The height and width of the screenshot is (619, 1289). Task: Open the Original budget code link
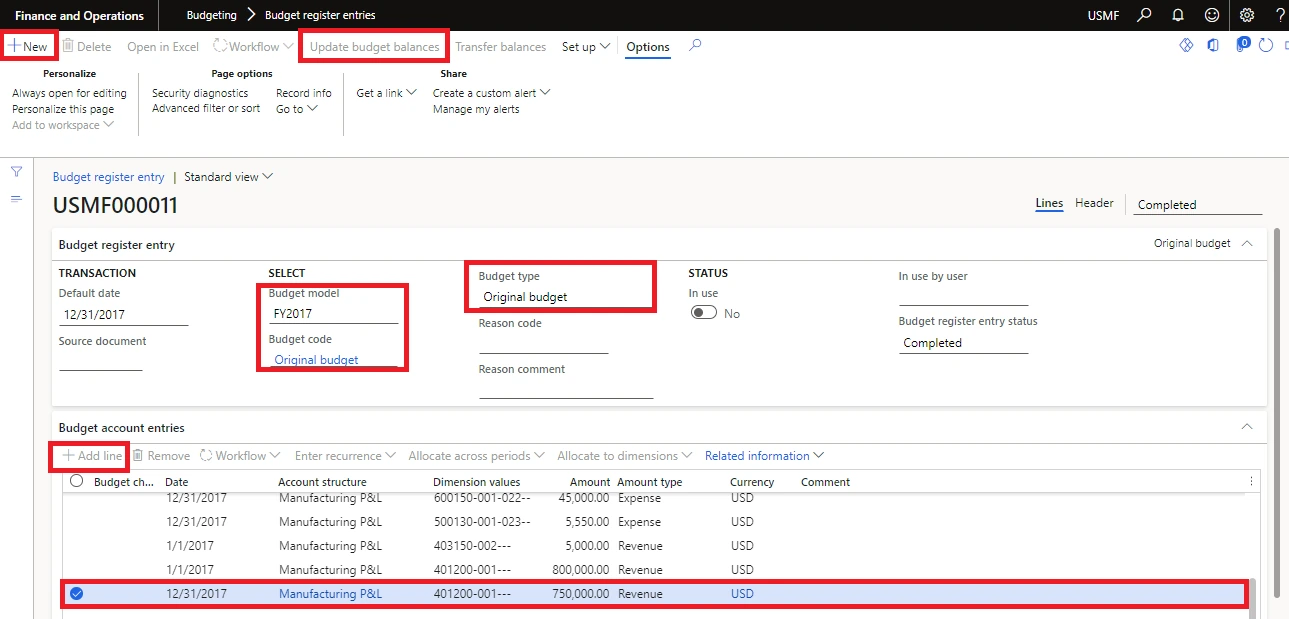(316, 360)
